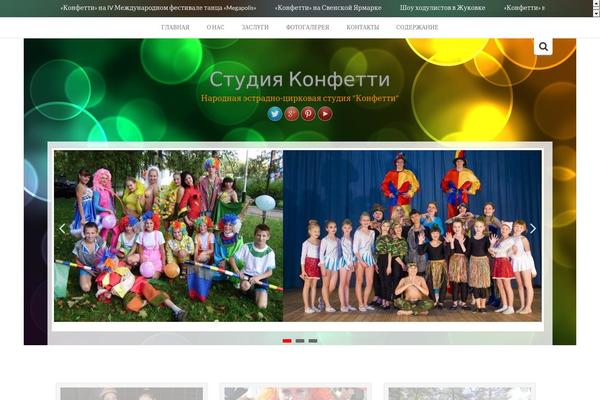Open the YouTube social icon
The height and width of the screenshot is (400, 600).
tap(325, 114)
